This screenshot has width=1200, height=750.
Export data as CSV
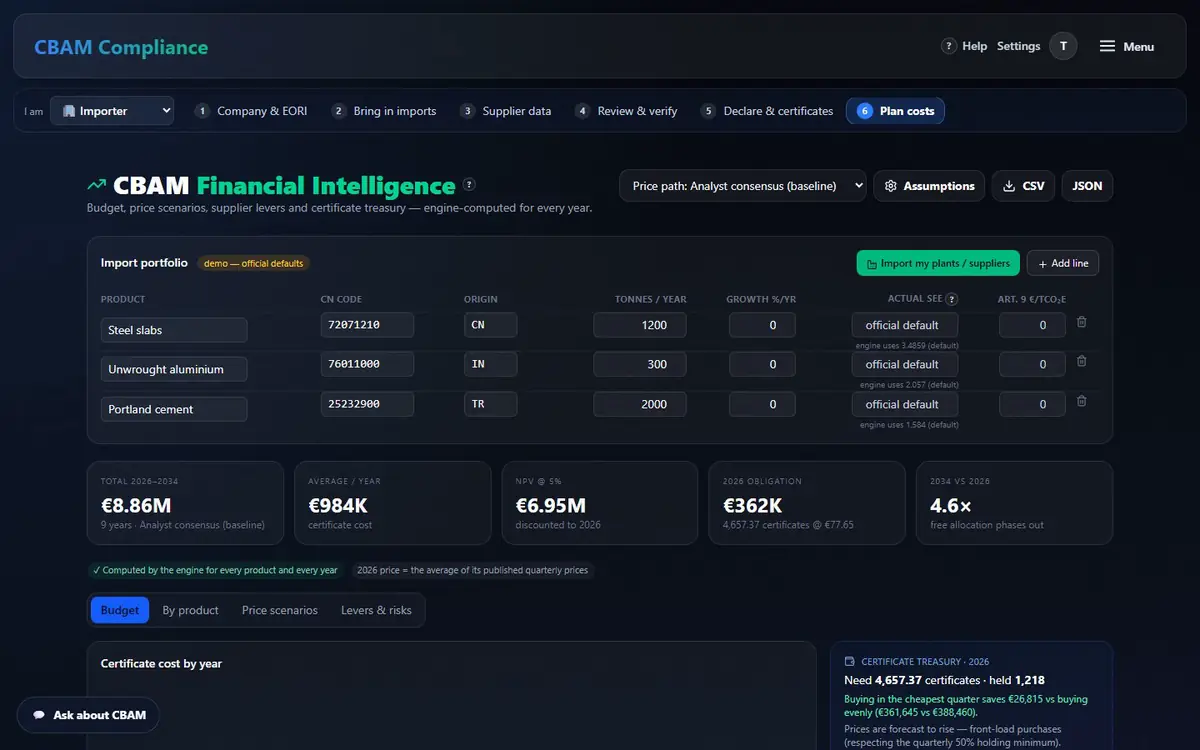coord(1023,186)
